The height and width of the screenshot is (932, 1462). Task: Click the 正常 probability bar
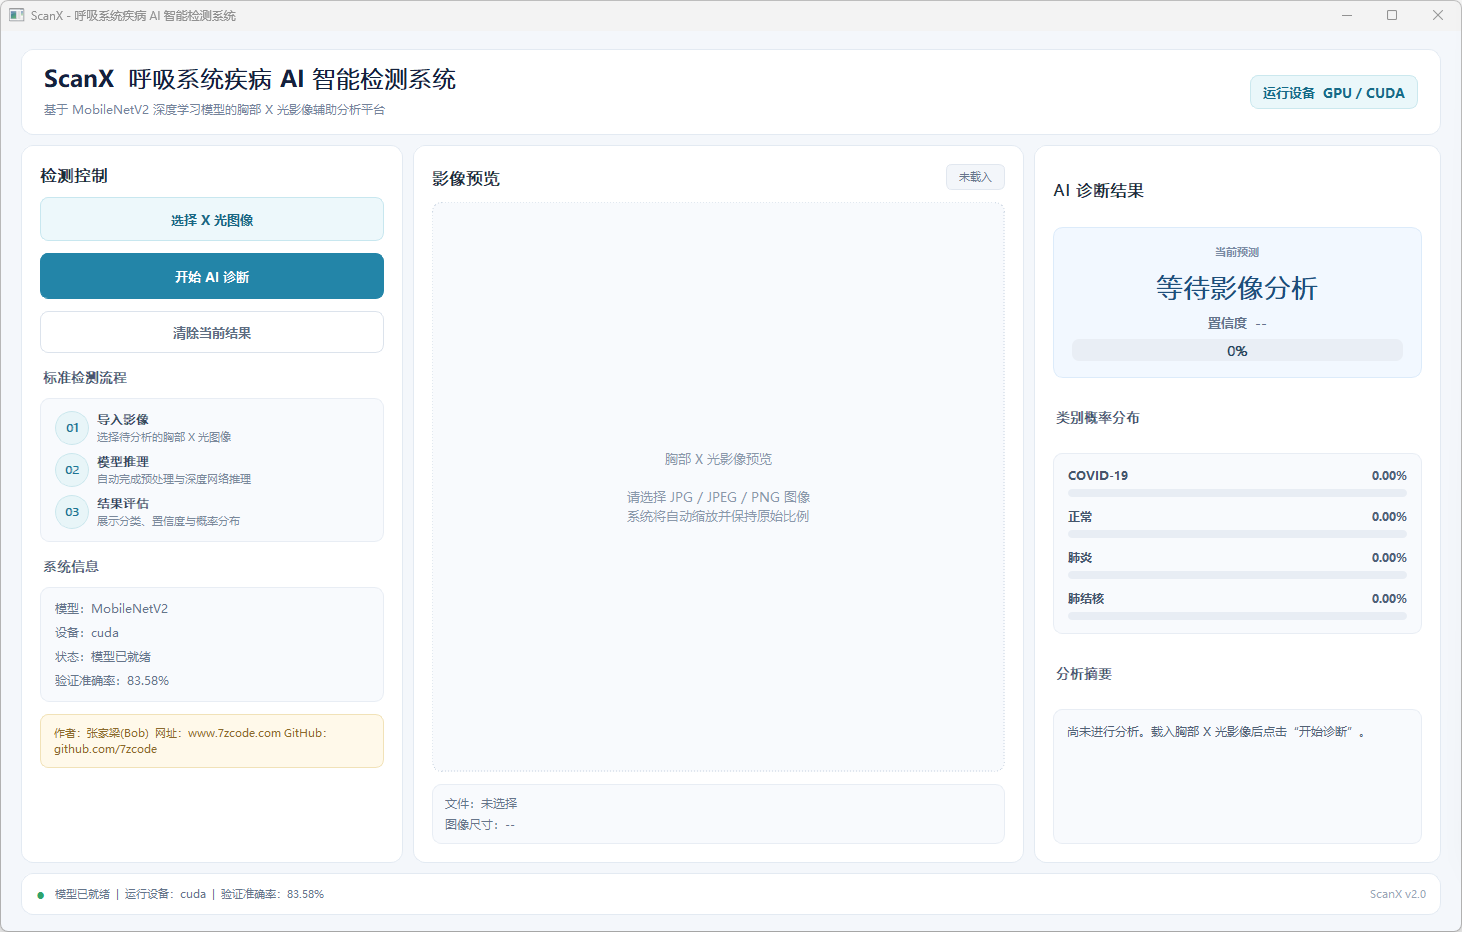[x=1237, y=534]
